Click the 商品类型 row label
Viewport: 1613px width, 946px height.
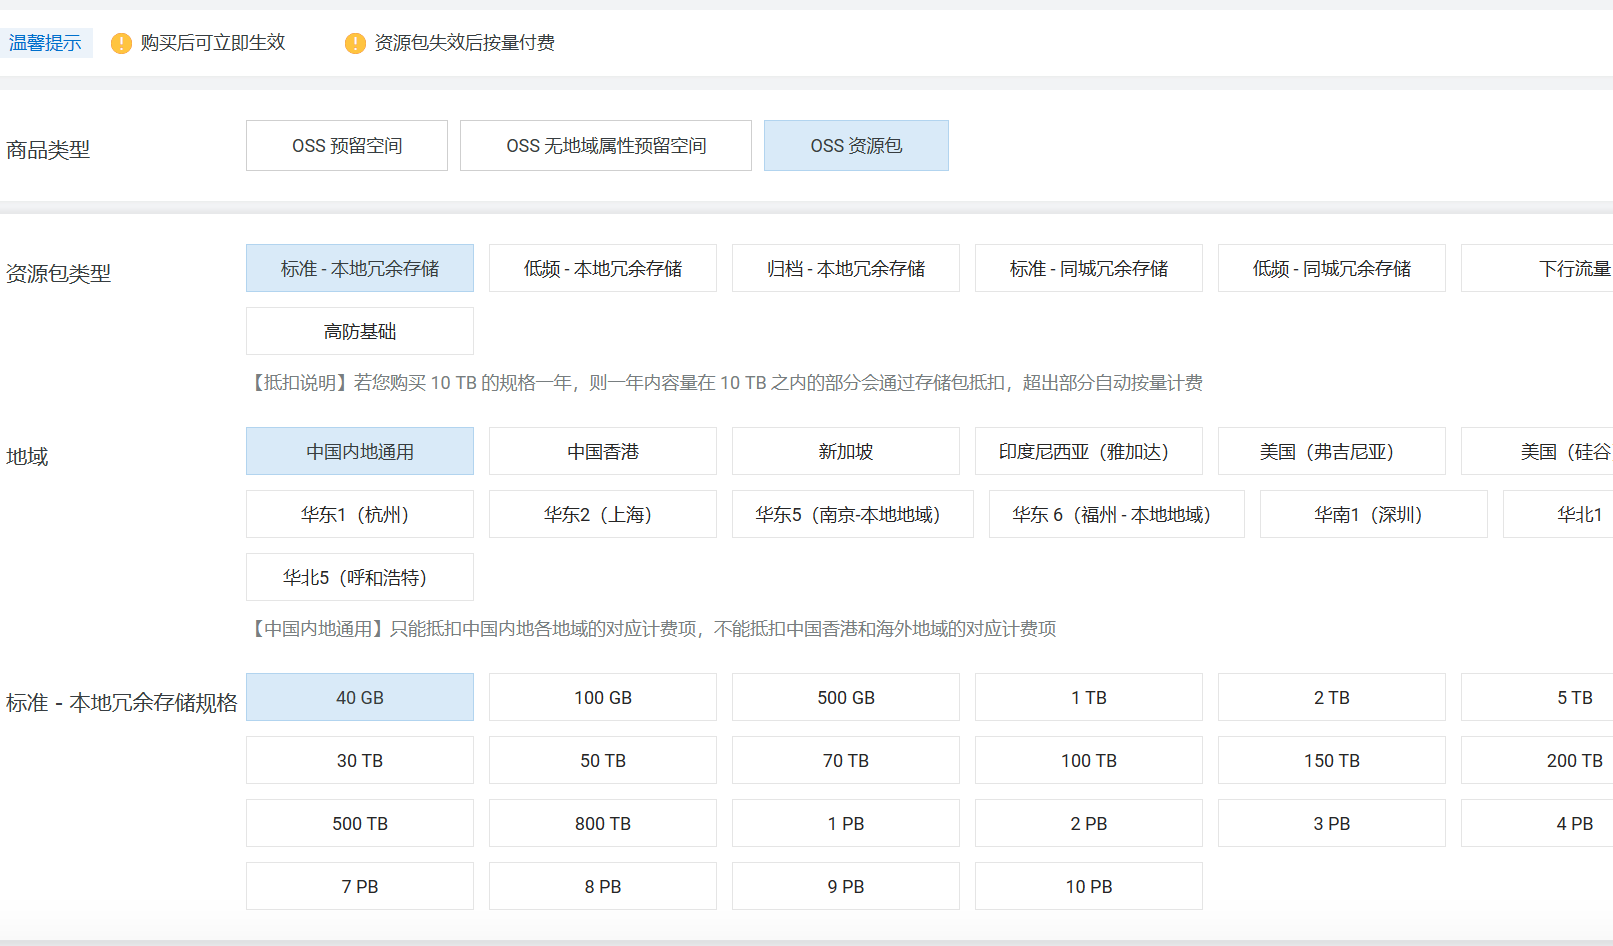[48, 150]
